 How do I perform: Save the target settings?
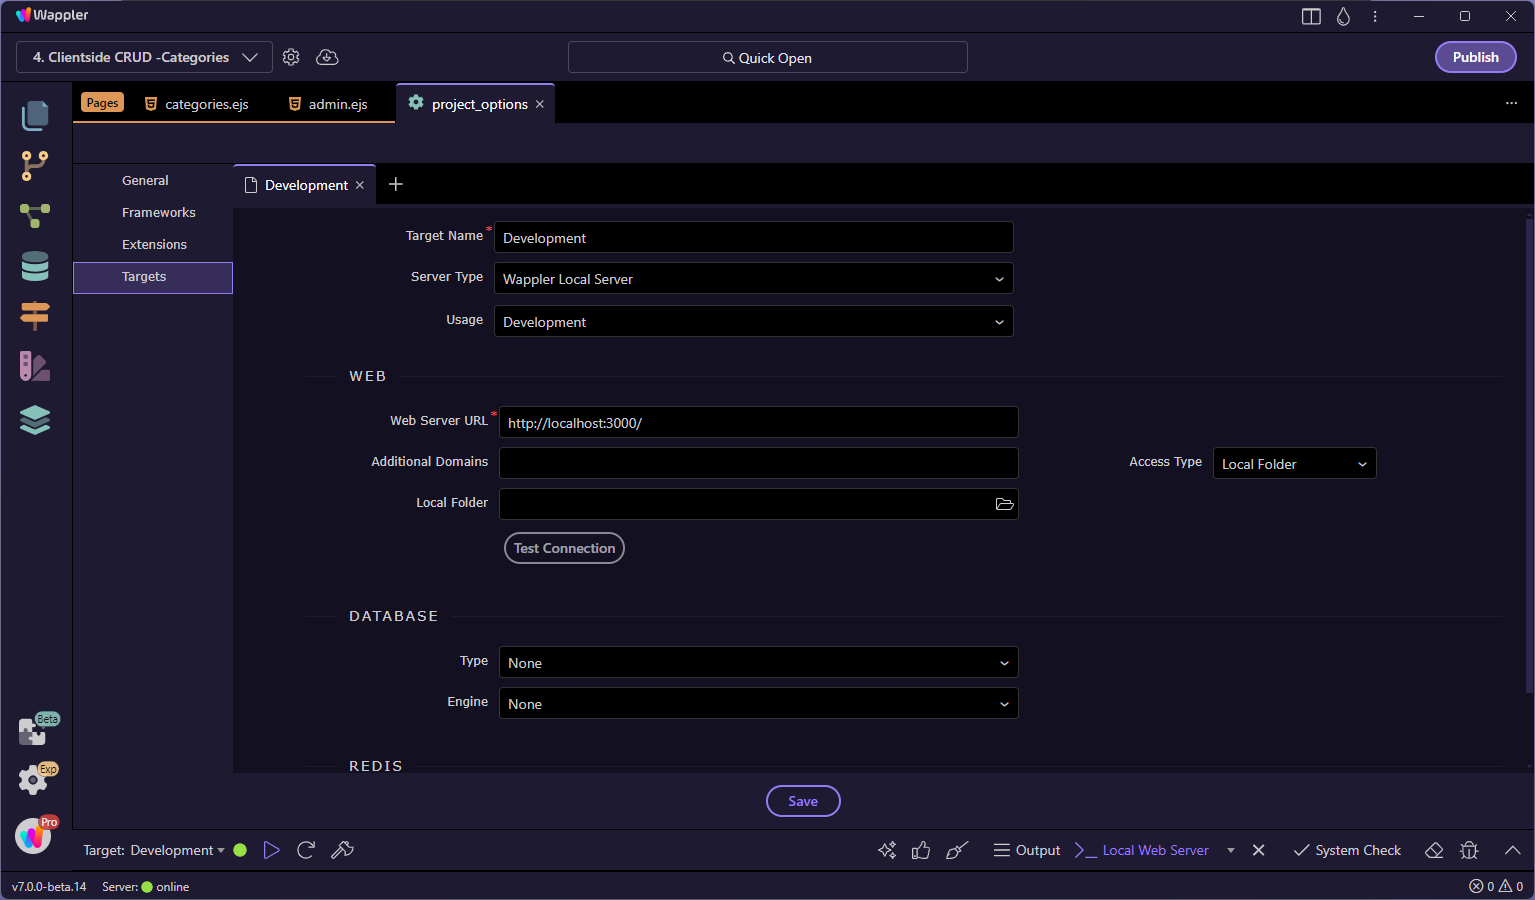[x=802, y=800]
